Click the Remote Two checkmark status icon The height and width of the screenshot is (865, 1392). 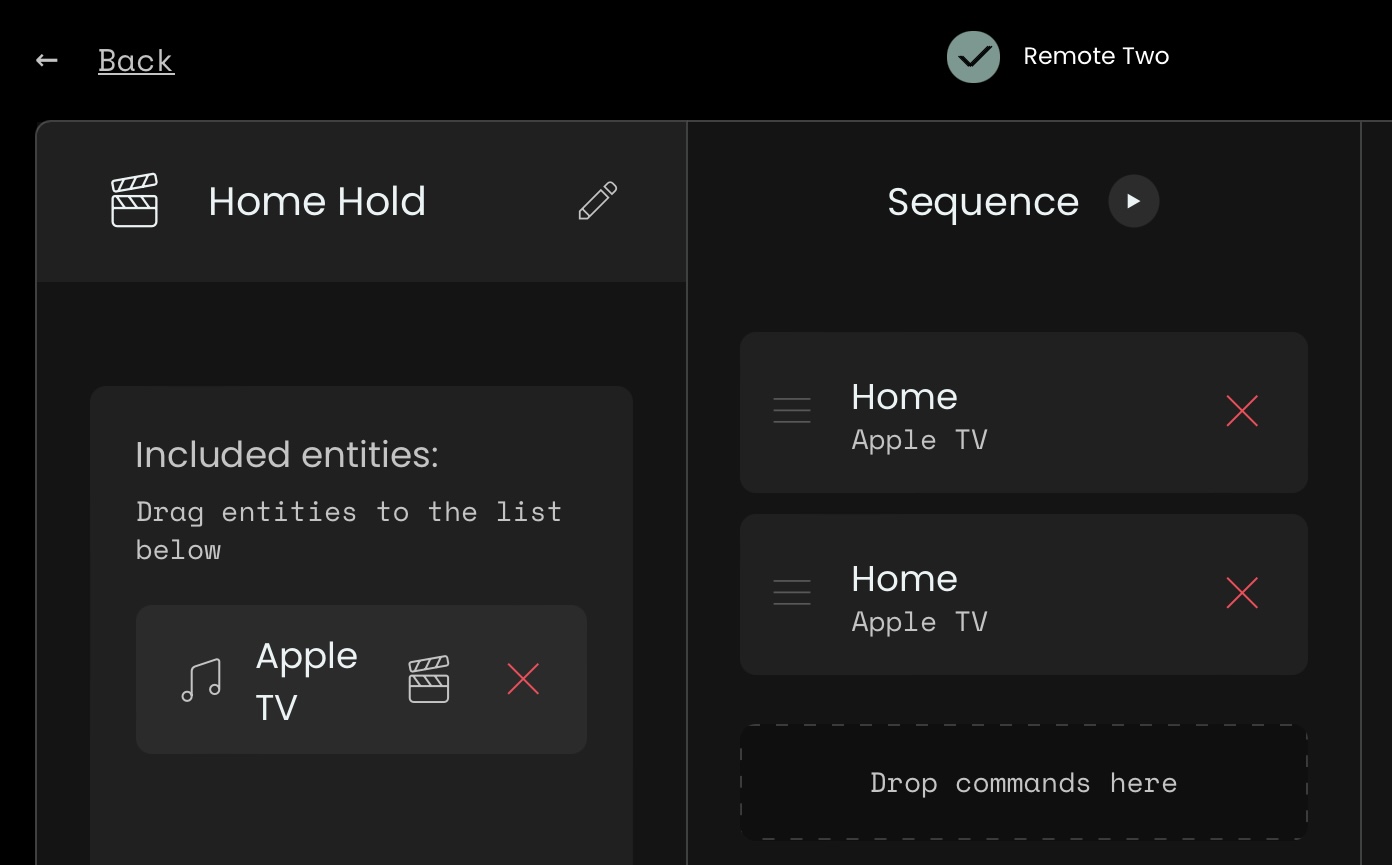973,57
